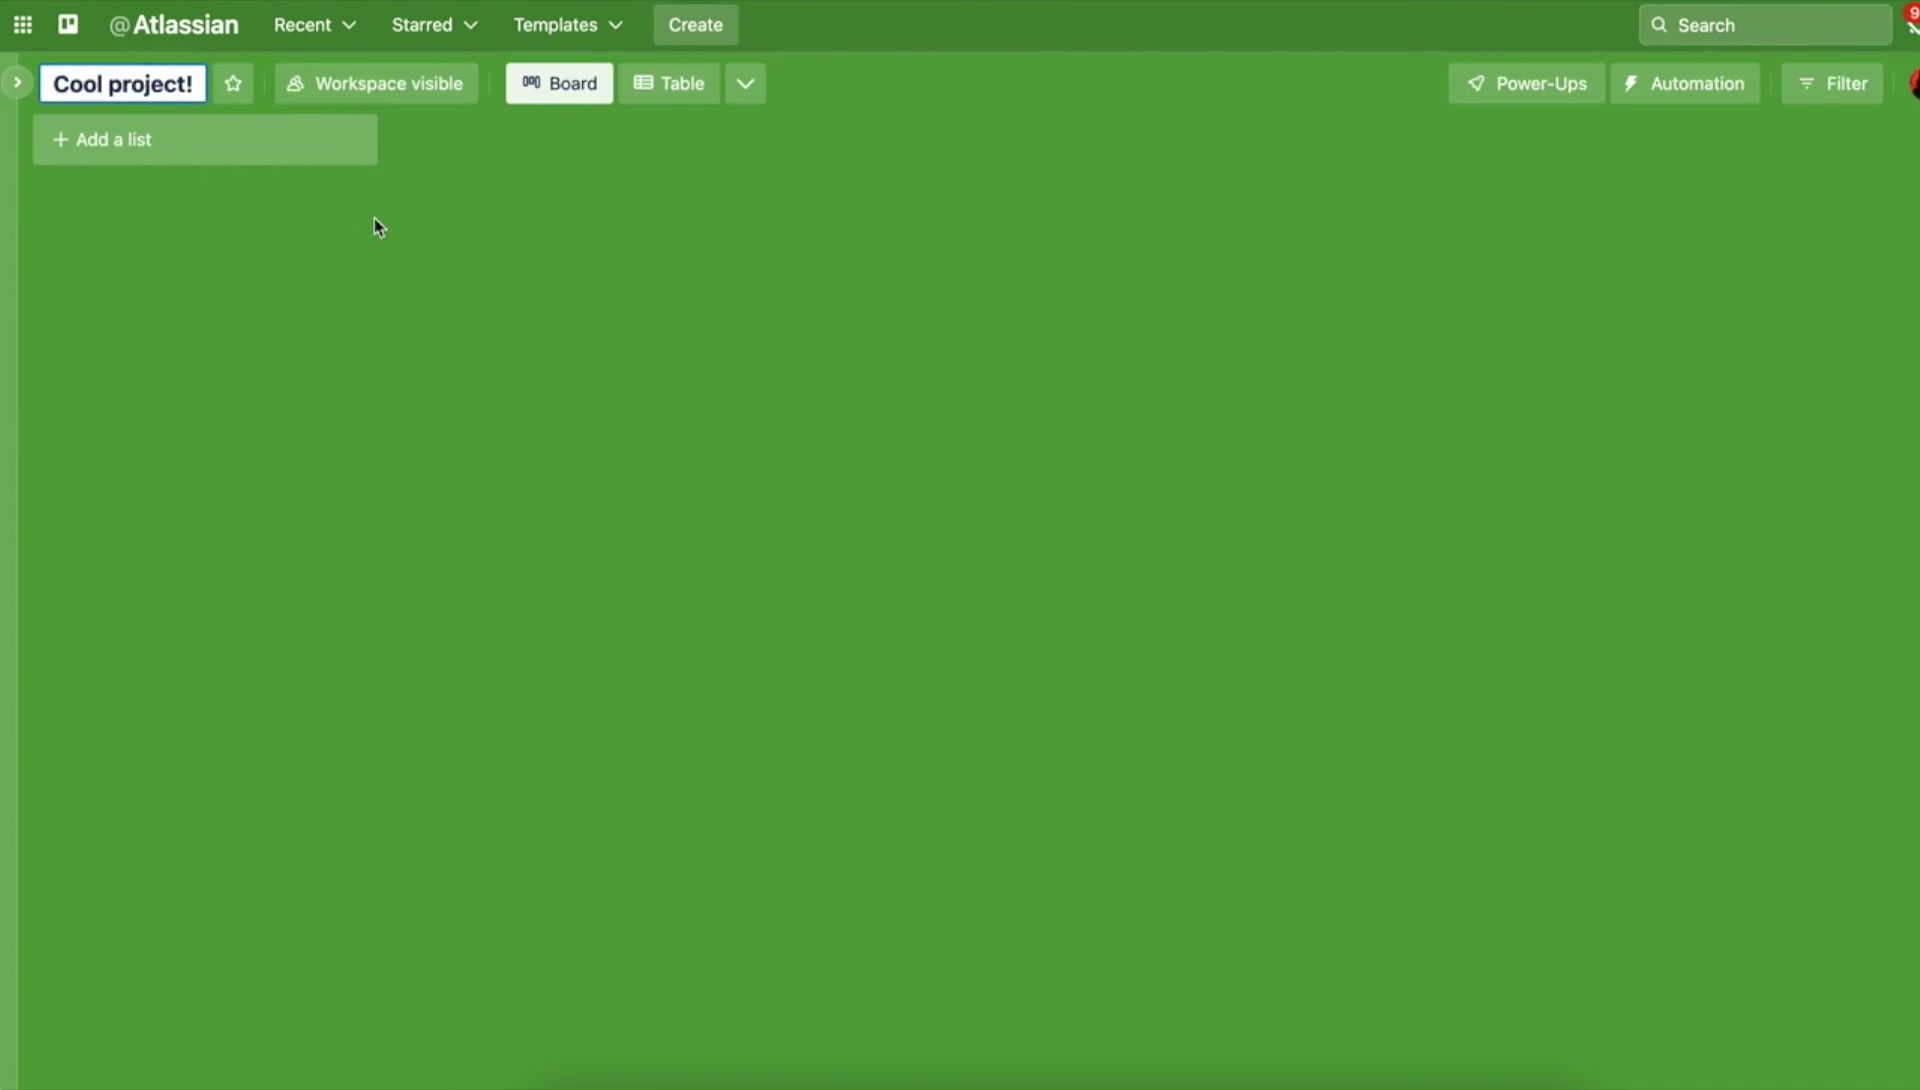Open Automation menu
The height and width of the screenshot is (1090, 1920).
(x=1685, y=84)
